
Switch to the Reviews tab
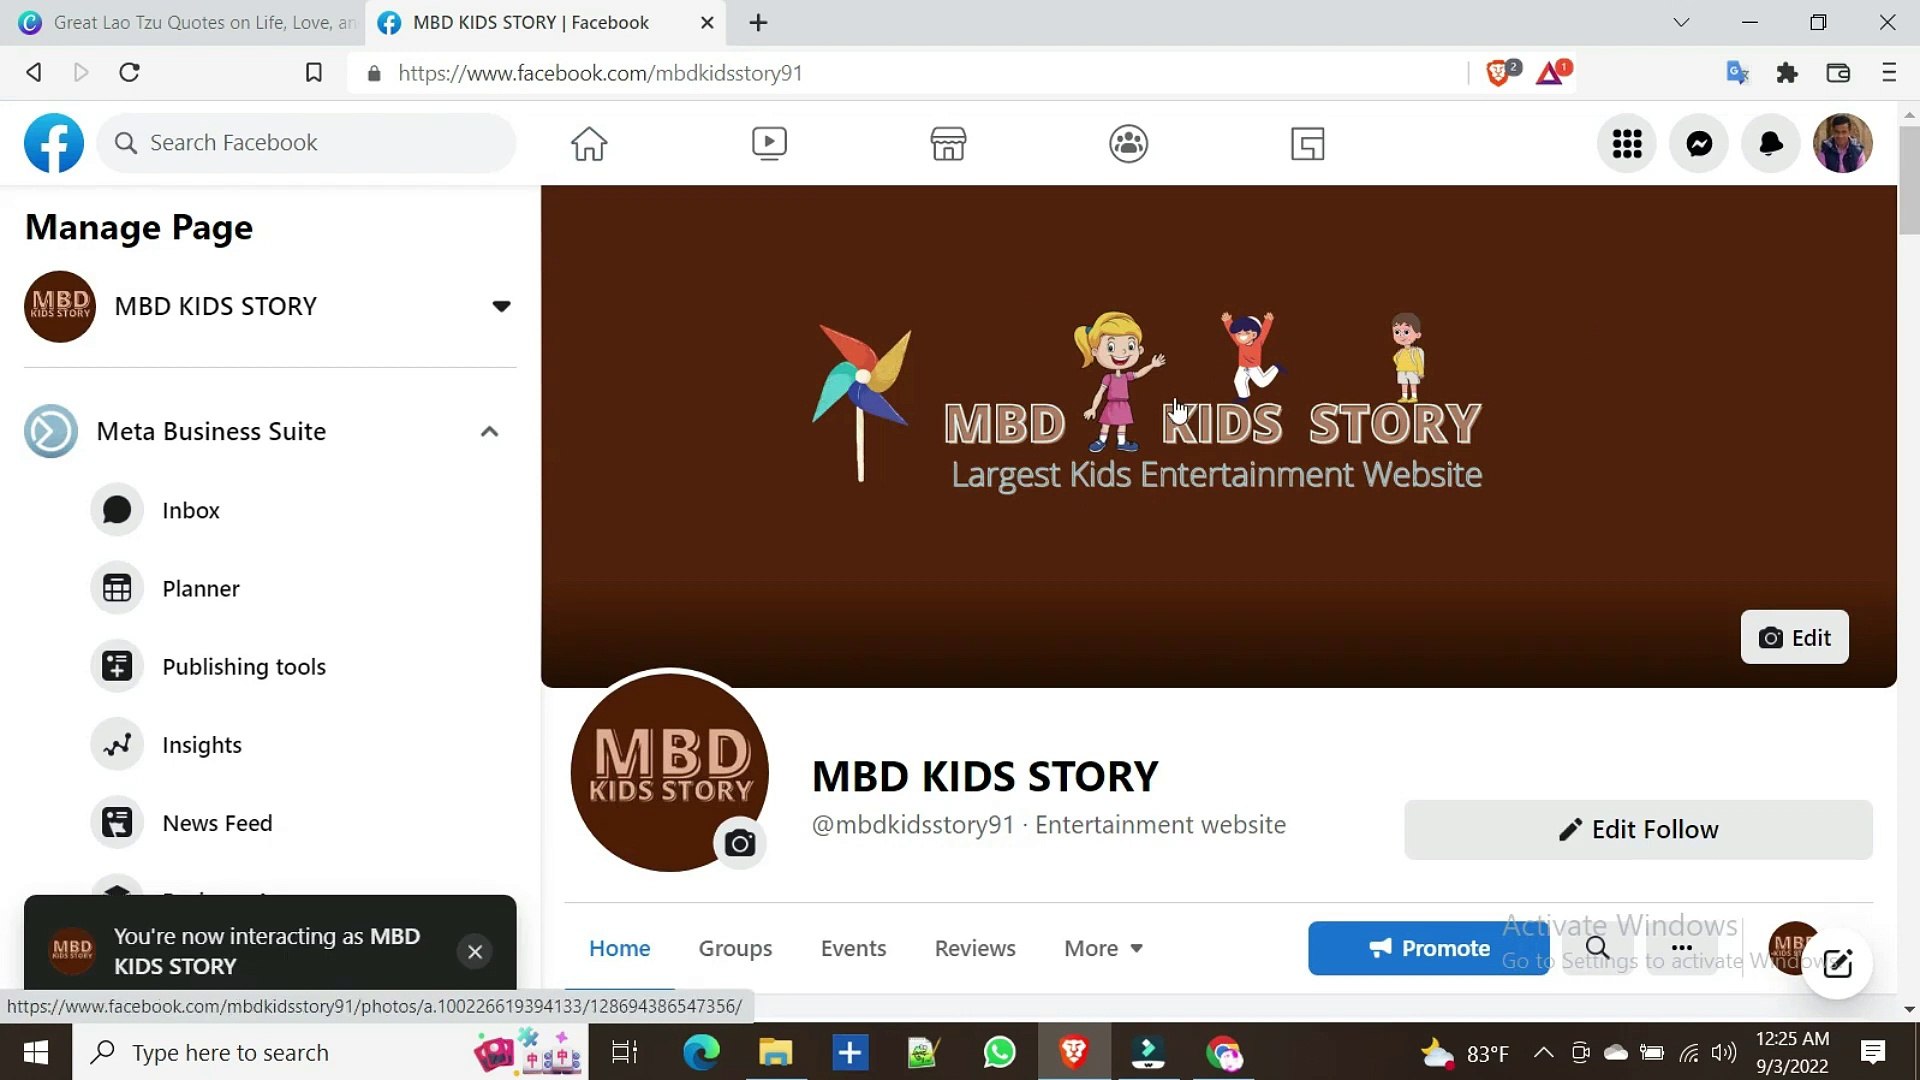975,948
